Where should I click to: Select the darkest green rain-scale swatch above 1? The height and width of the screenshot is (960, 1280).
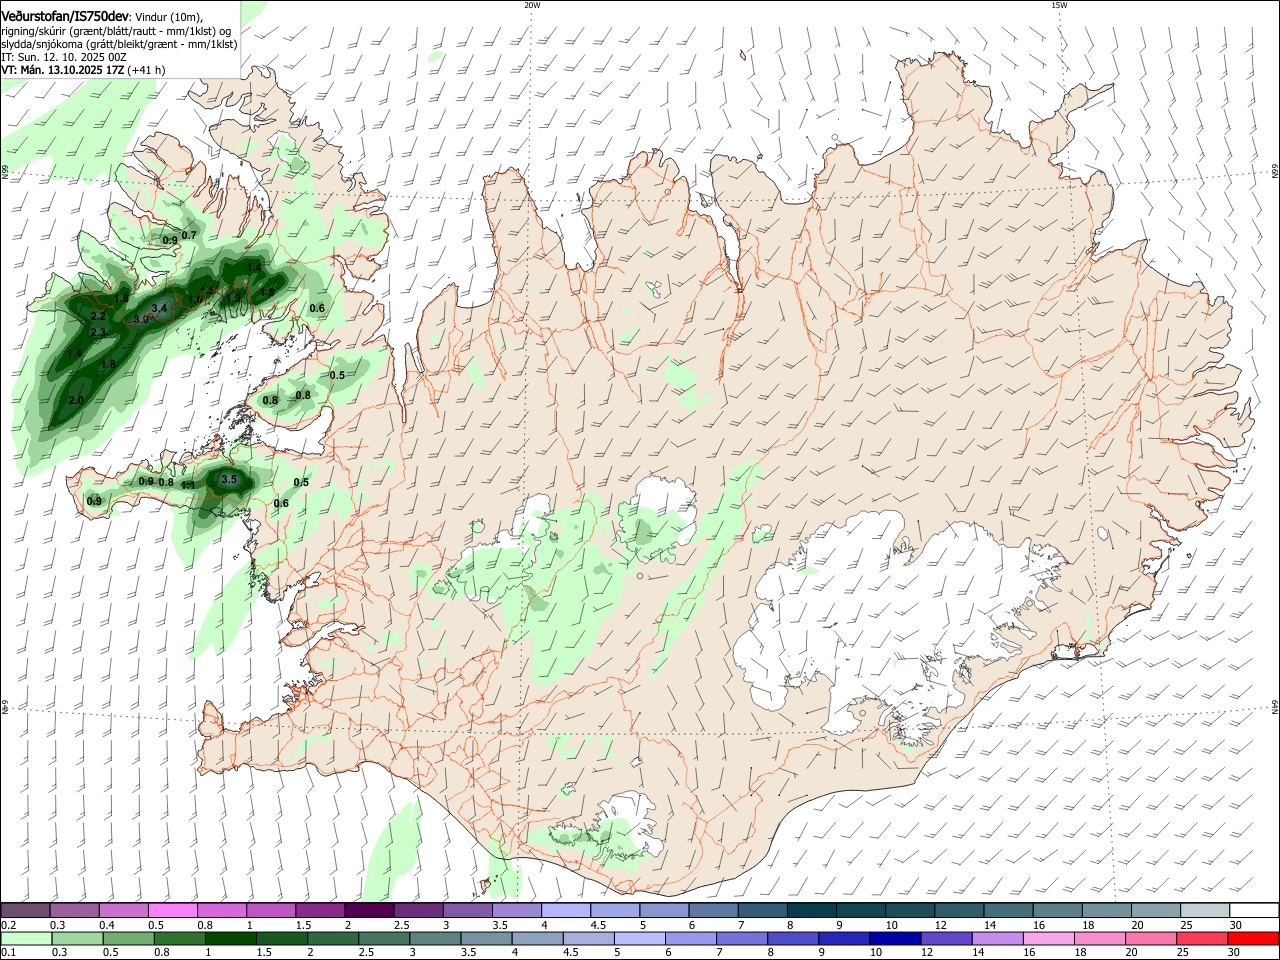(231, 939)
